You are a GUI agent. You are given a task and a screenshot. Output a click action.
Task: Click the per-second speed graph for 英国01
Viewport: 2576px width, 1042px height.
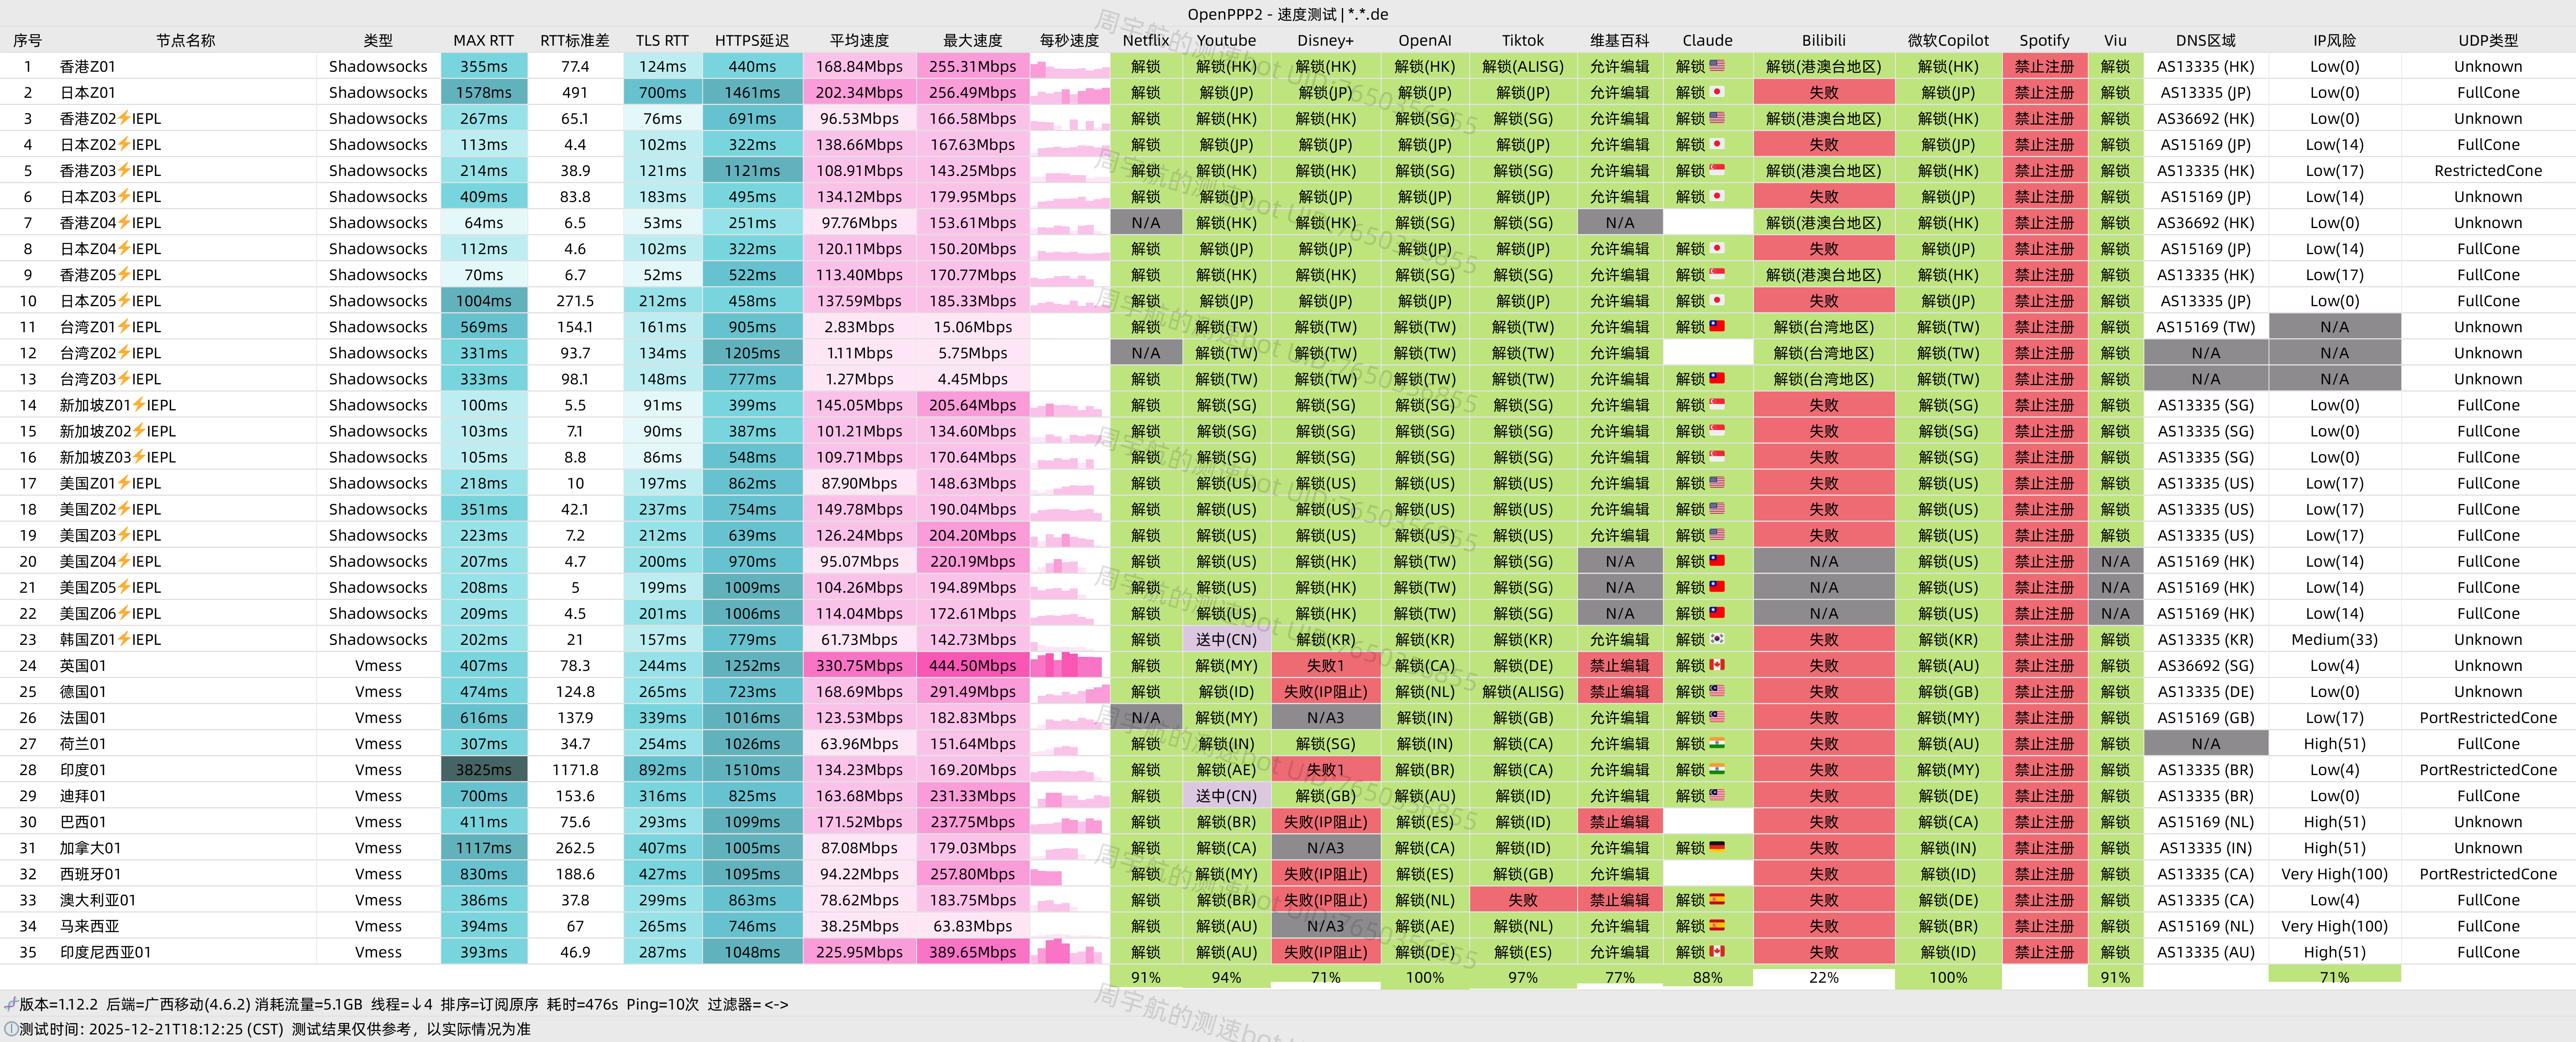coord(1069,665)
